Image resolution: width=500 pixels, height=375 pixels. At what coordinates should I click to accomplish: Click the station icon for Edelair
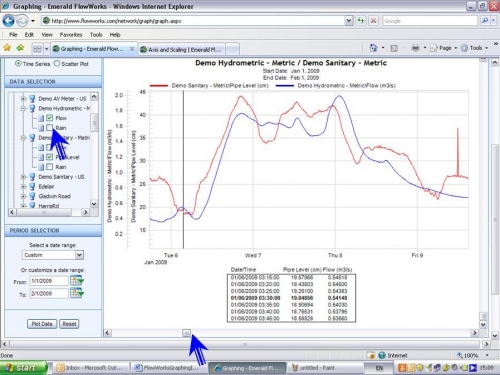pos(32,186)
